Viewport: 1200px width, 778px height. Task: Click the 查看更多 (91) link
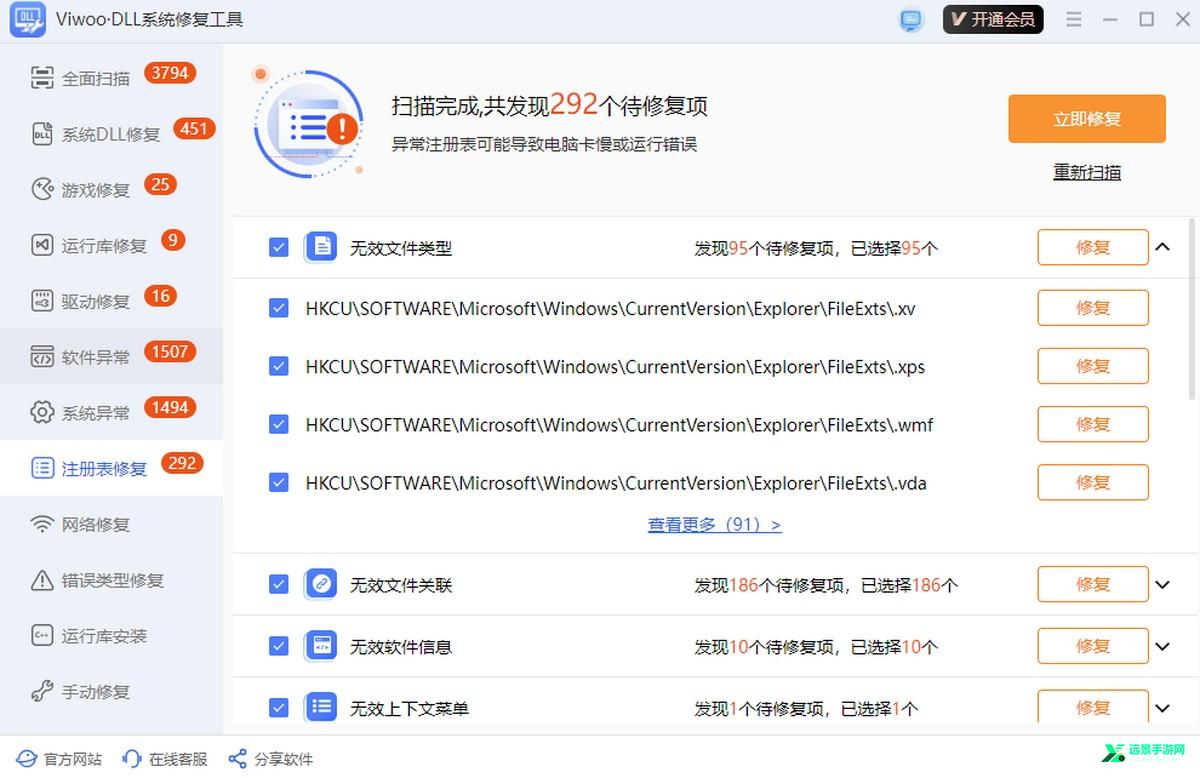pos(715,524)
